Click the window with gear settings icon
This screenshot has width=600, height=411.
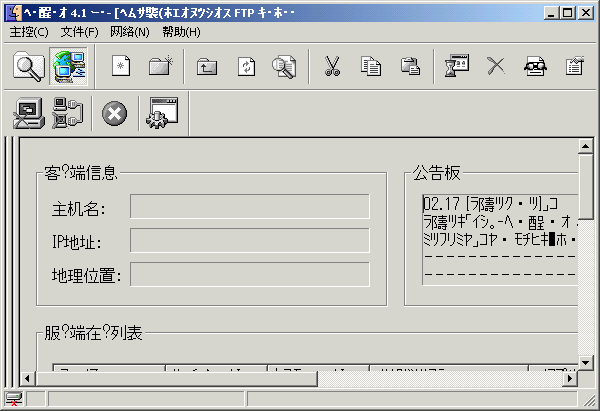pos(161,114)
